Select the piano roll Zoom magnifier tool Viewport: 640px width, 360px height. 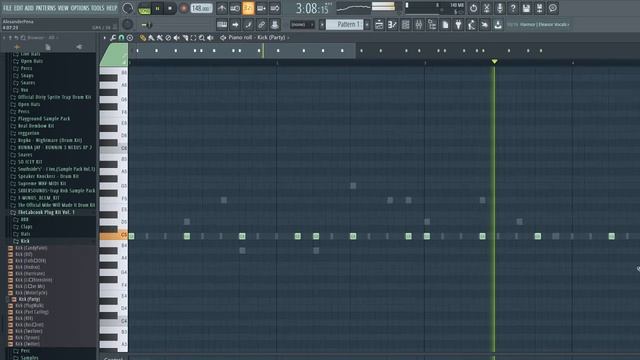(202, 38)
